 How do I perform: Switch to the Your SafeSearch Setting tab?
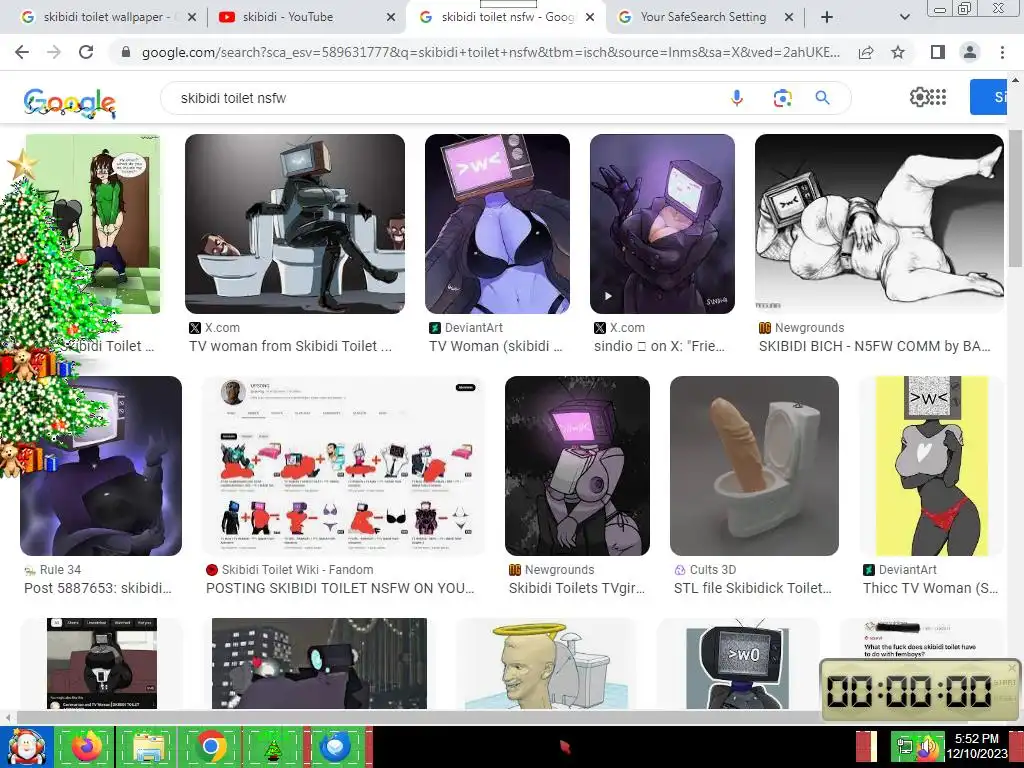click(x=703, y=17)
